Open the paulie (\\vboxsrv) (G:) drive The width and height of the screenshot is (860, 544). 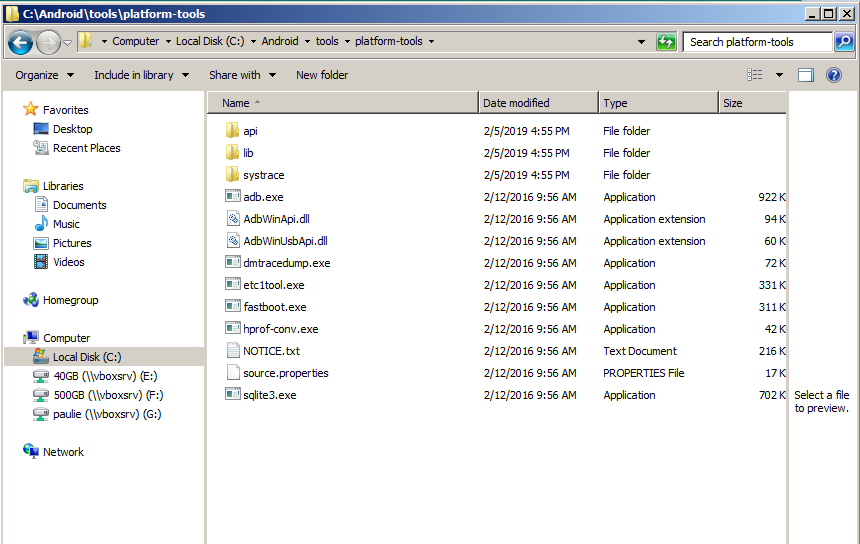(107, 414)
